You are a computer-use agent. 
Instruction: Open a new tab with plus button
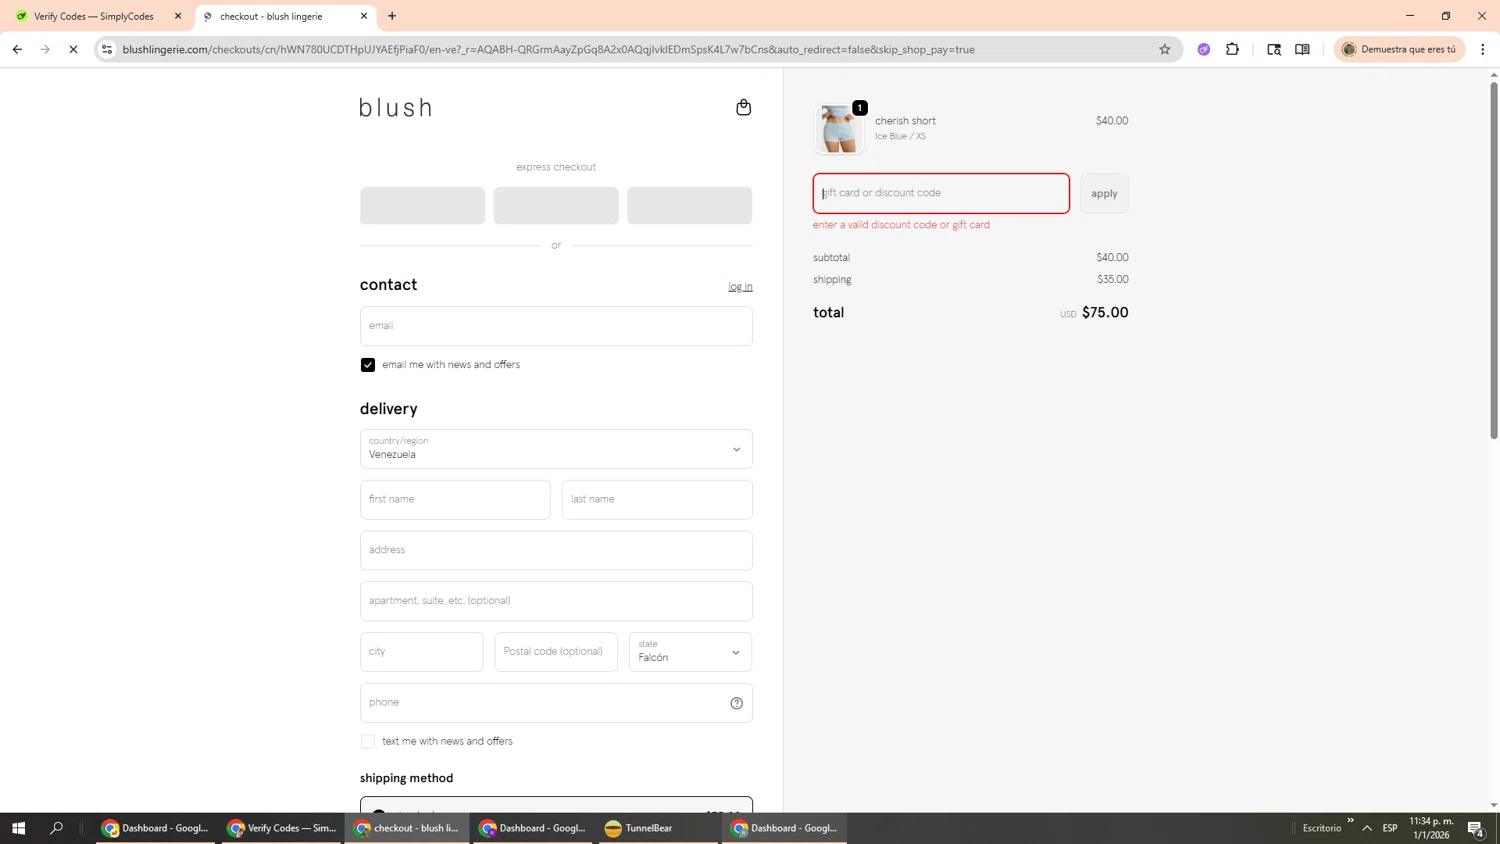tap(392, 16)
